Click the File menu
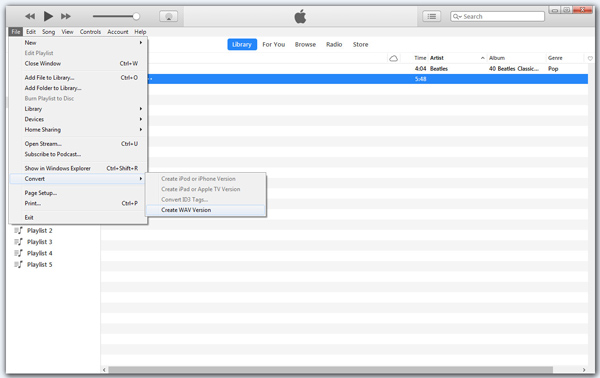The image size is (600, 378). click(16, 32)
